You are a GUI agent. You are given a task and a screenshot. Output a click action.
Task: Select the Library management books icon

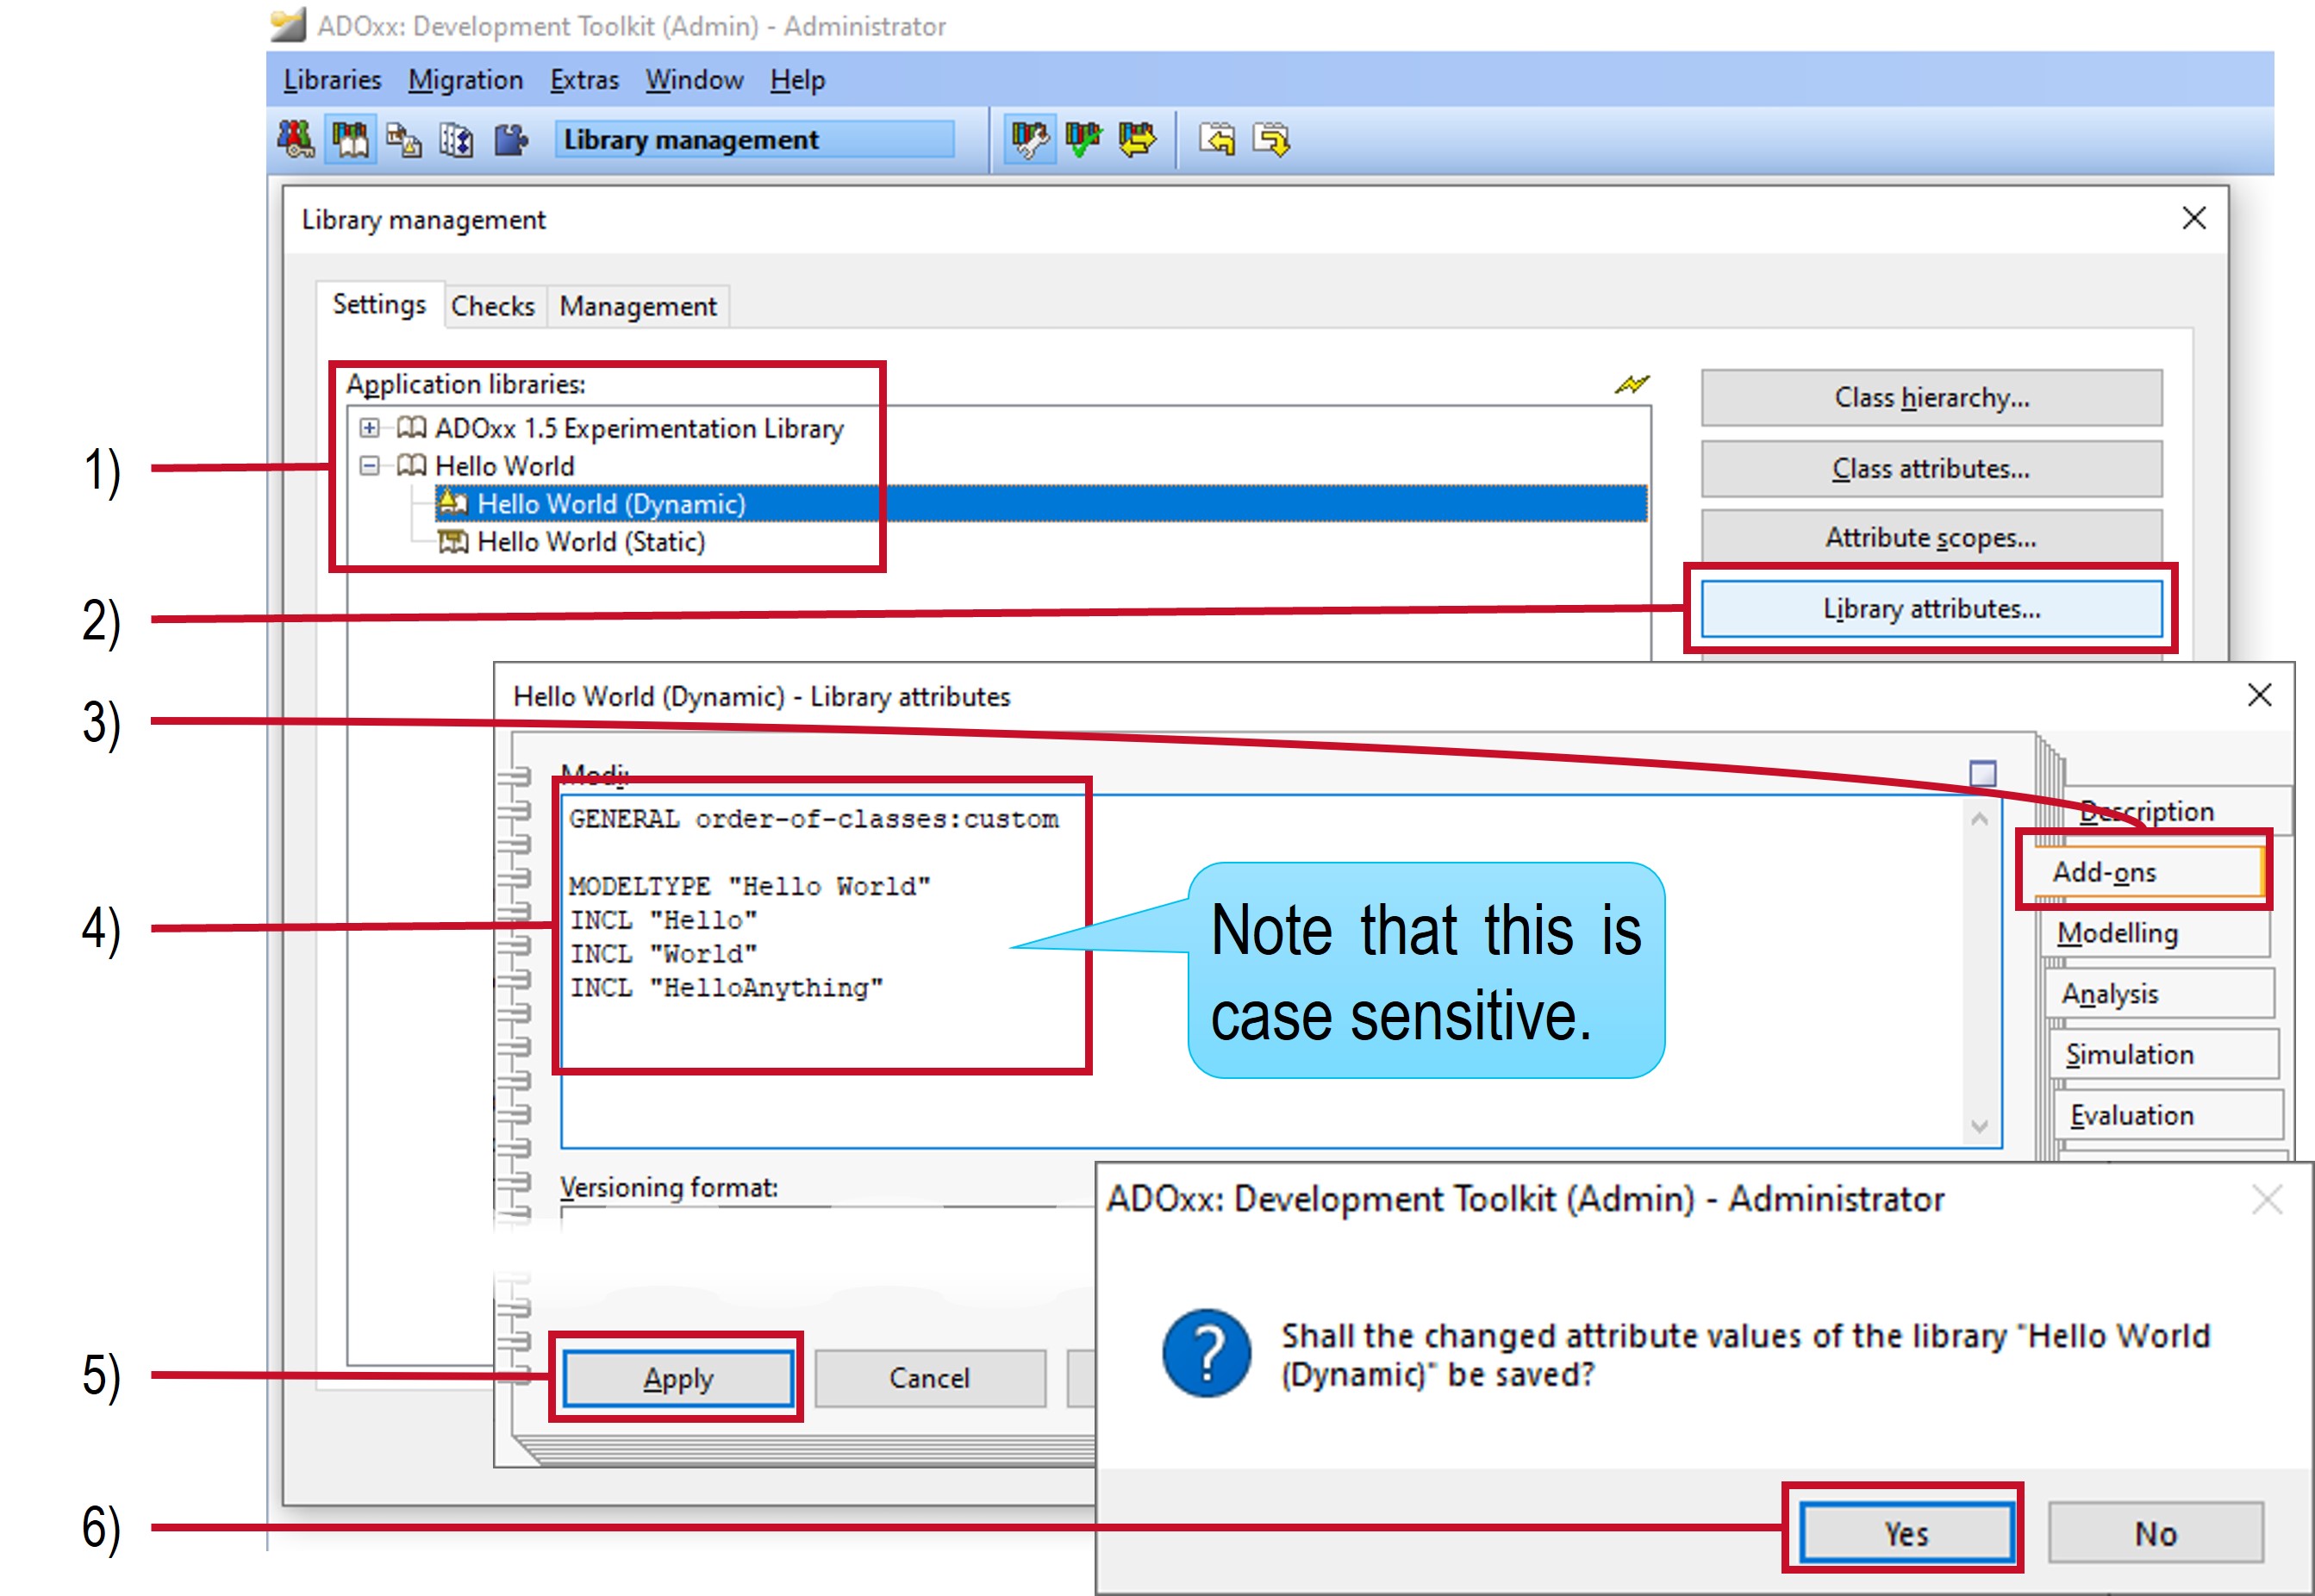pos(350,139)
